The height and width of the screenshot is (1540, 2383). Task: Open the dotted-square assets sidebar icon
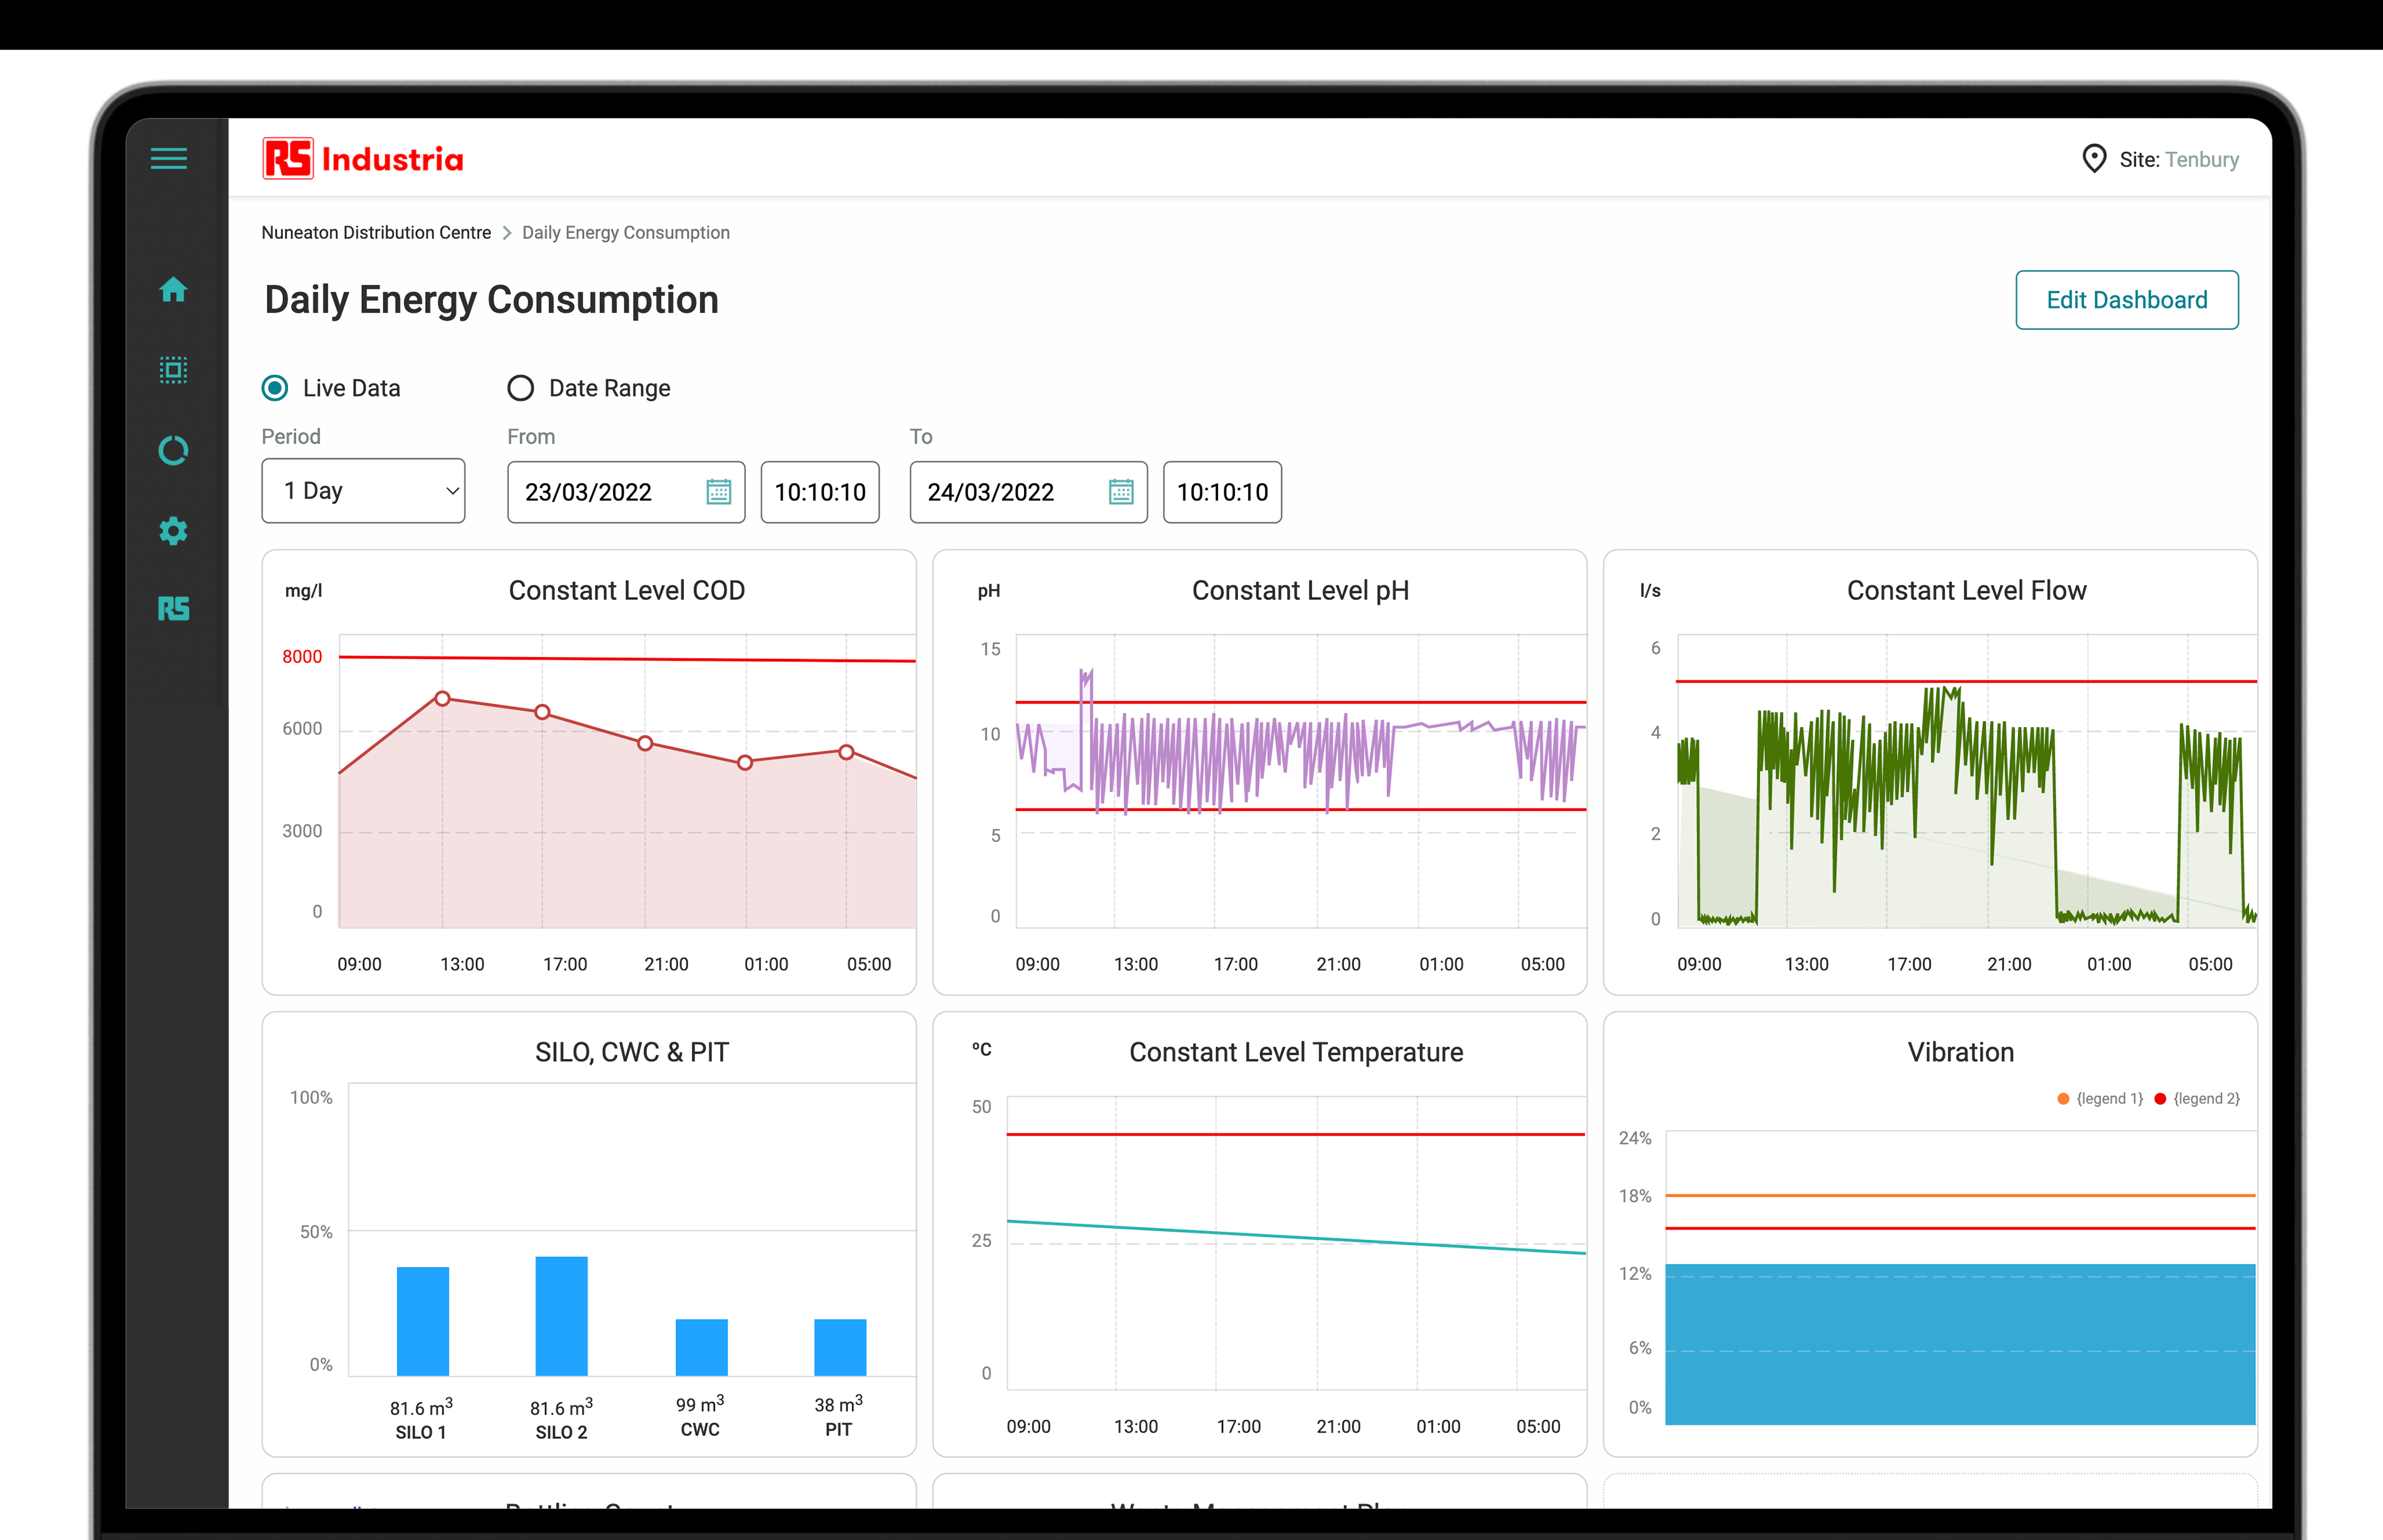coord(173,370)
